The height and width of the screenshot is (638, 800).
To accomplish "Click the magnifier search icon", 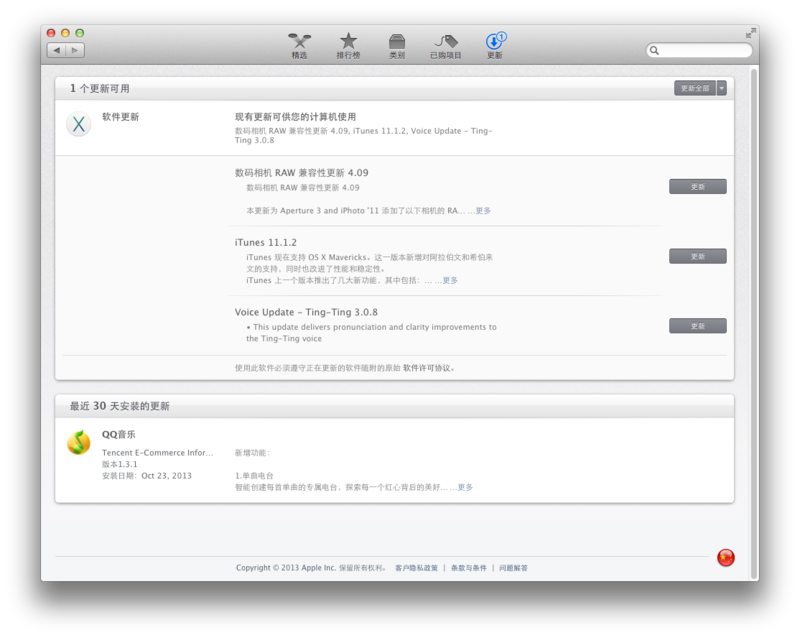I will 654,50.
